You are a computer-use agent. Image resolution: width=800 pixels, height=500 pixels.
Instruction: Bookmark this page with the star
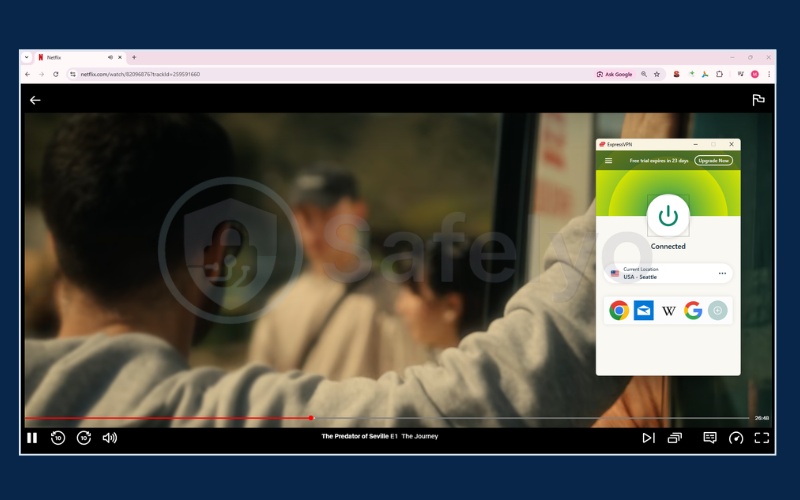[x=657, y=74]
